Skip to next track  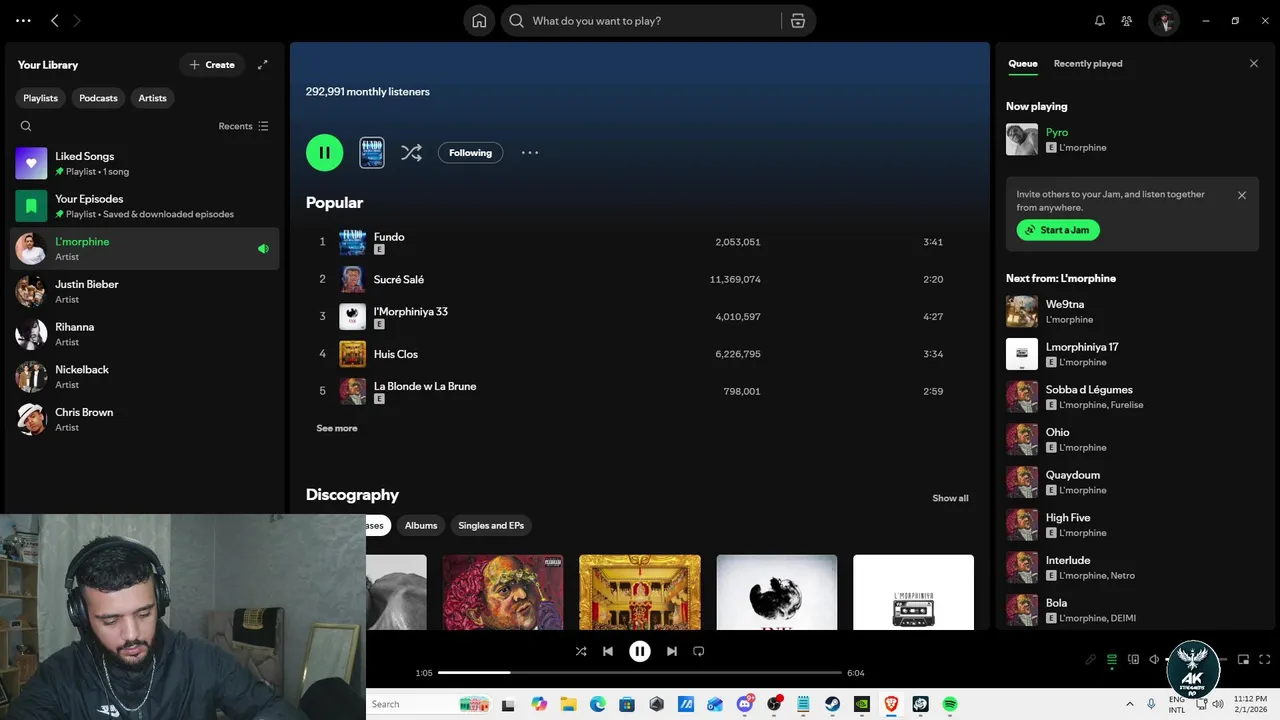[x=672, y=651]
